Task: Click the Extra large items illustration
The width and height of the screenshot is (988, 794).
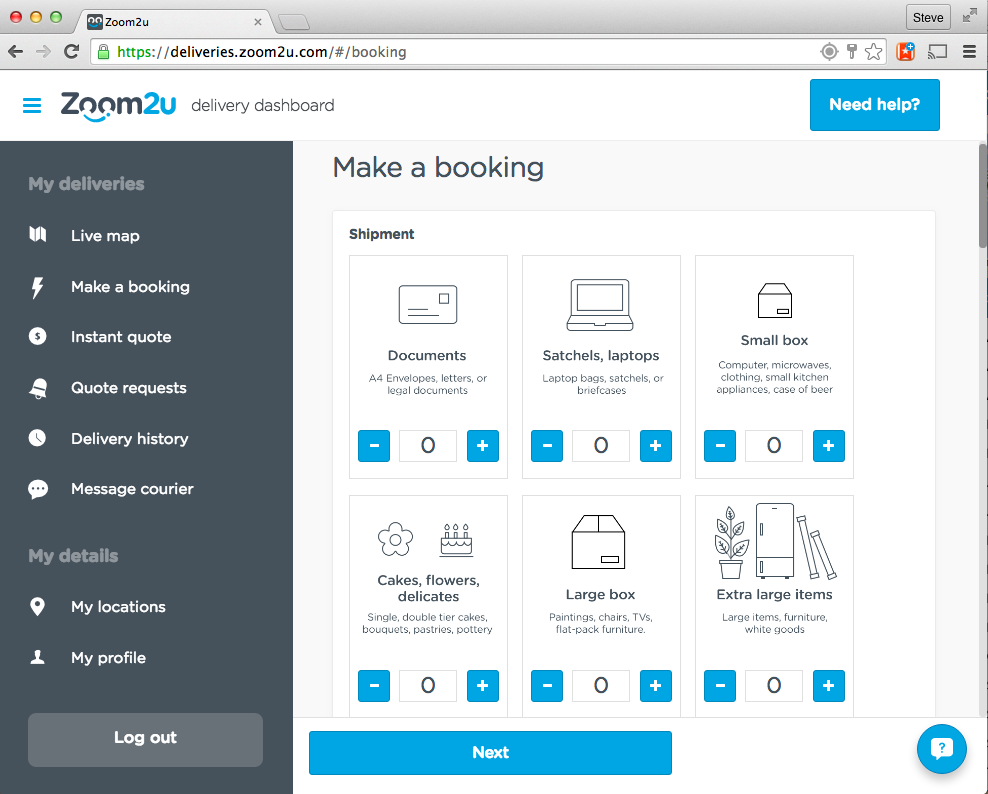Action: [x=775, y=541]
